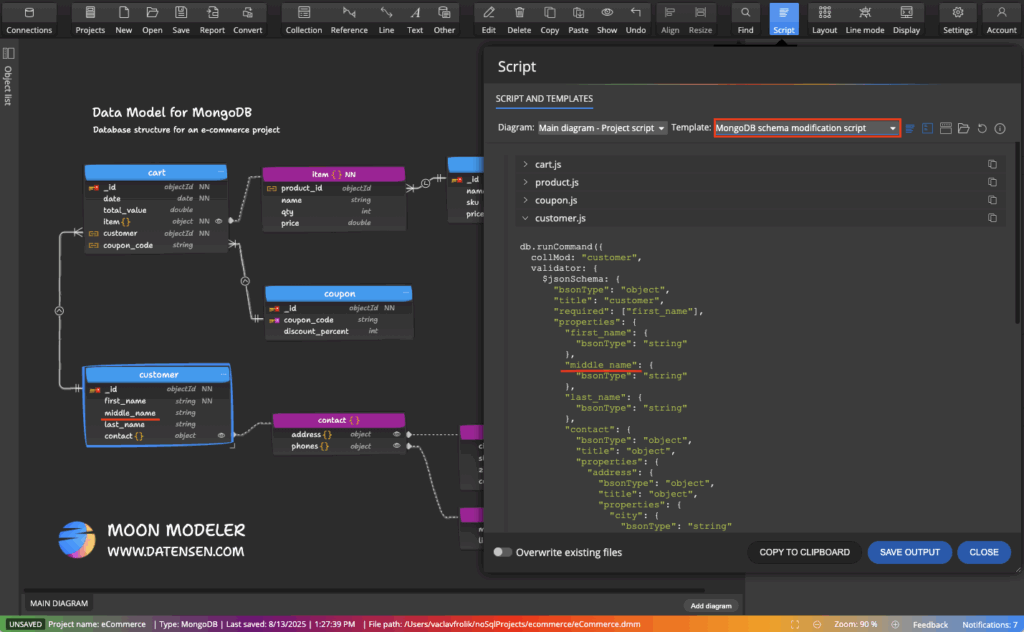Copy coupon.js script to clipboard
This screenshot has width=1024, height=632.
tap(992, 200)
